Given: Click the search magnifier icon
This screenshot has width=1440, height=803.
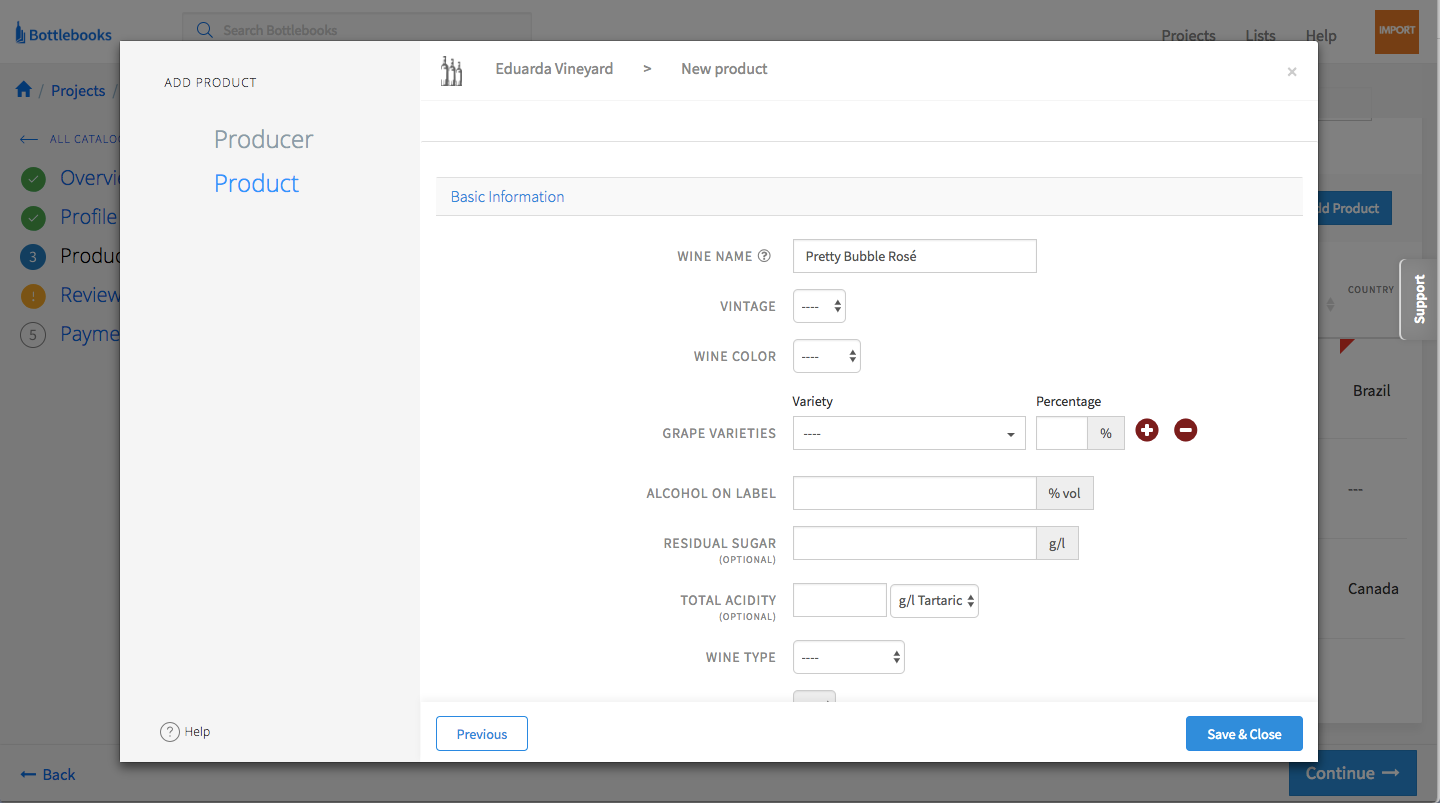Looking at the screenshot, I should 205,30.
